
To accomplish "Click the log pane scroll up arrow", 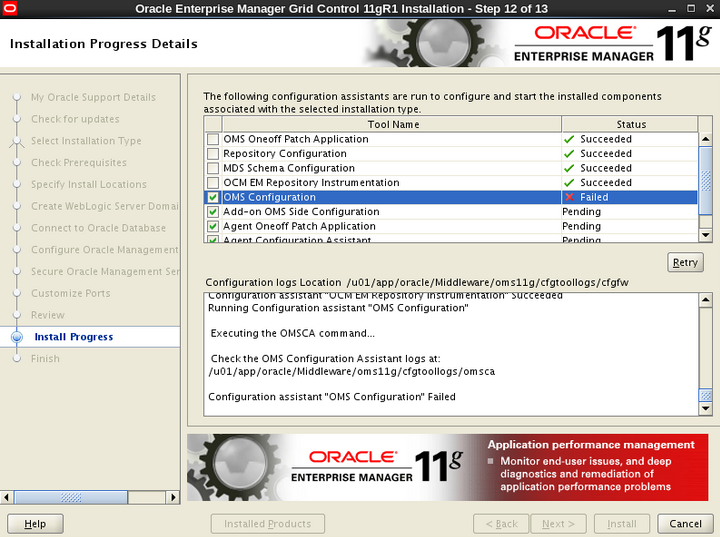I will pos(705,300).
